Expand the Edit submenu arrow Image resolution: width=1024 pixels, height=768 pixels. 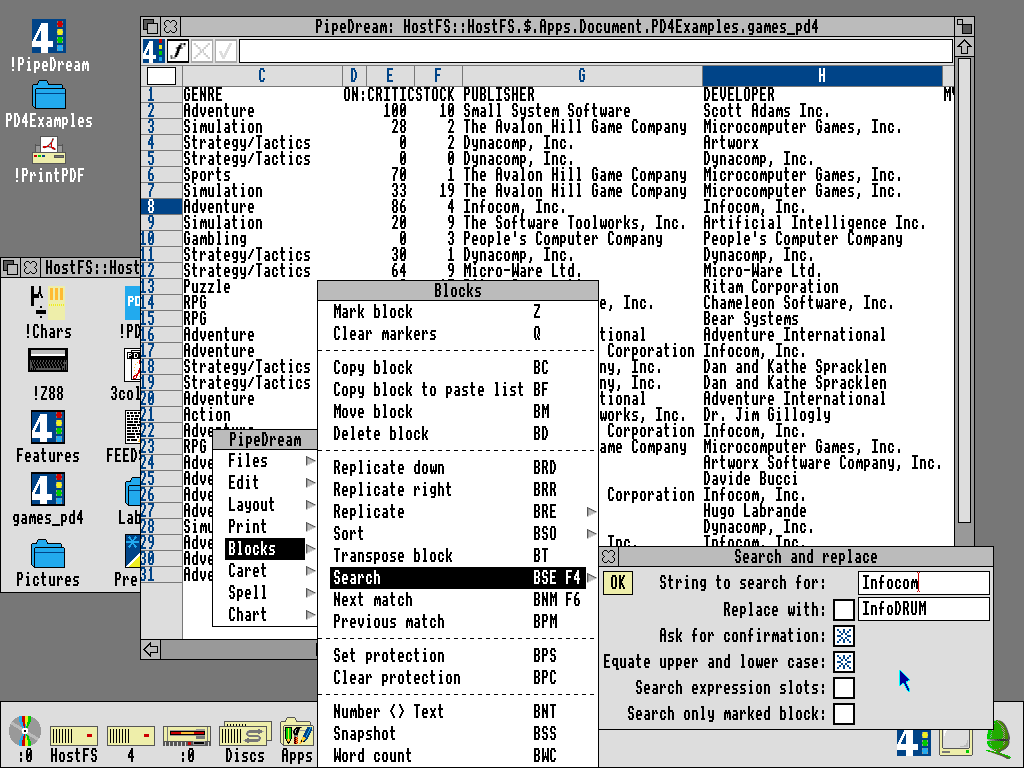(x=310, y=483)
